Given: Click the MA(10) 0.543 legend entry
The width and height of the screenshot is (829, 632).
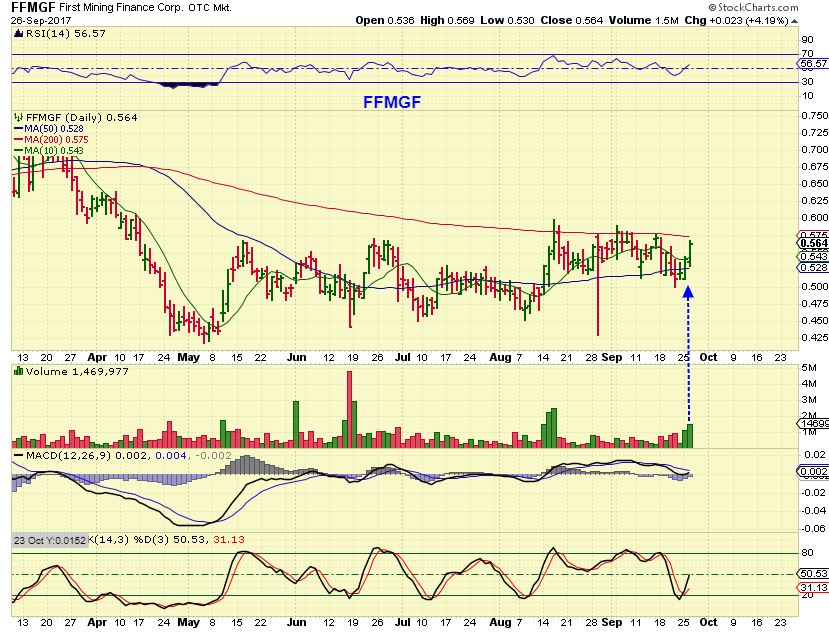Looking at the screenshot, I should click(x=54, y=151).
